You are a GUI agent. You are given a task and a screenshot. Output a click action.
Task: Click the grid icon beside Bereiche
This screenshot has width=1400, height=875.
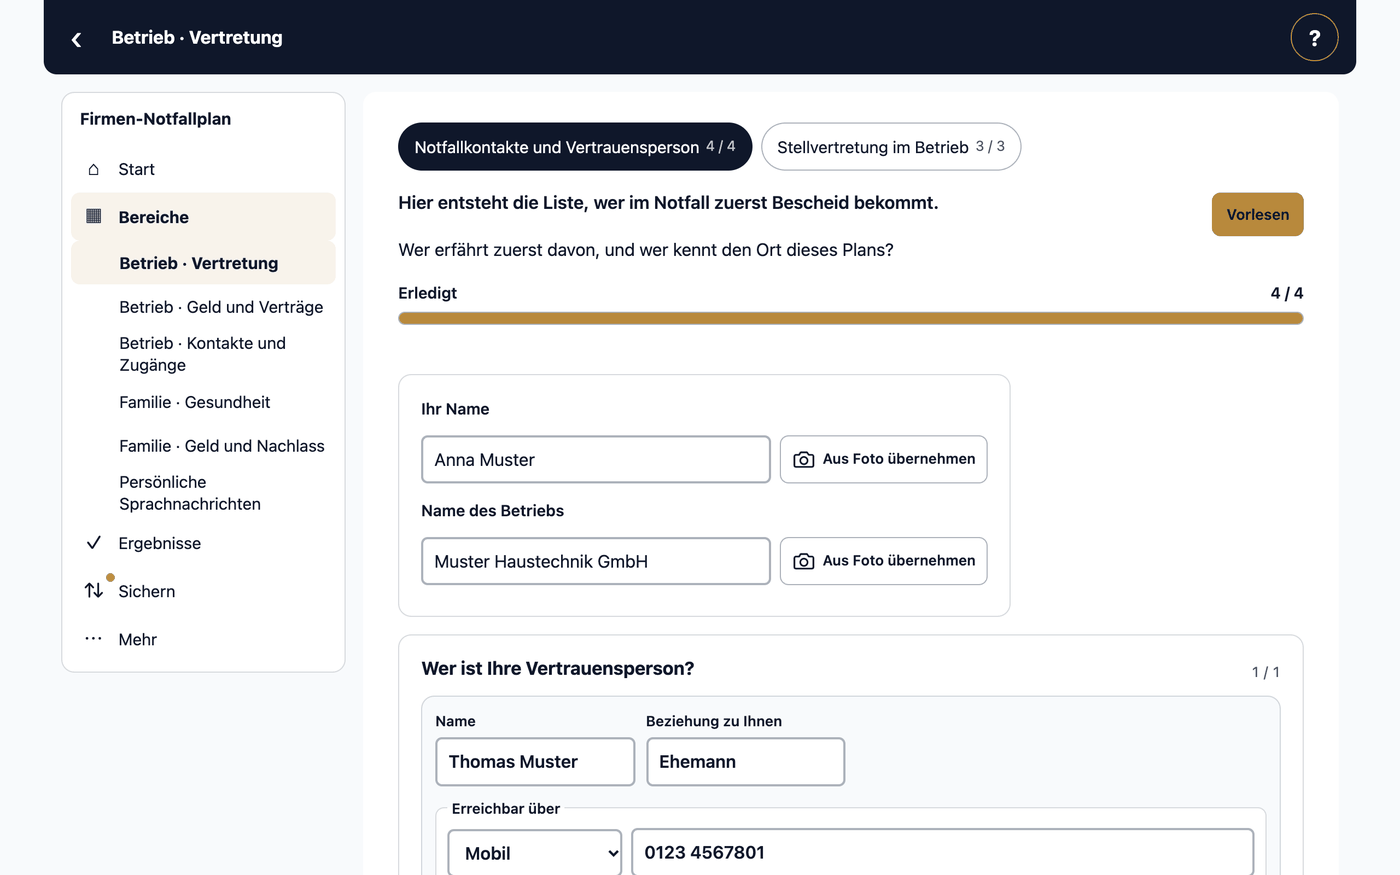[94, 216]
